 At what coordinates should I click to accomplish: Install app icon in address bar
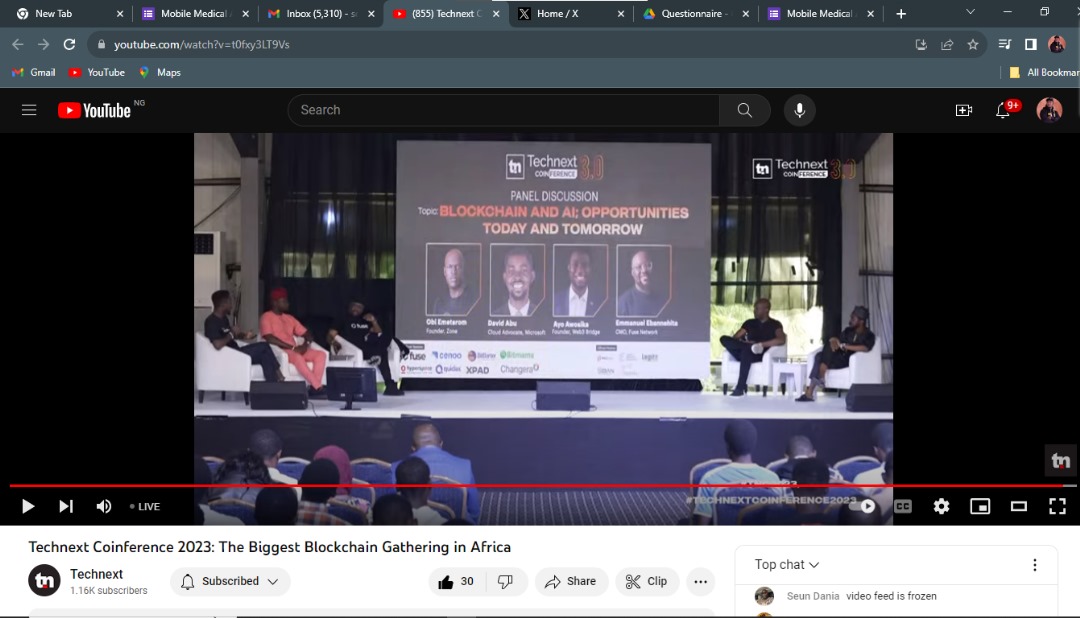921,44
